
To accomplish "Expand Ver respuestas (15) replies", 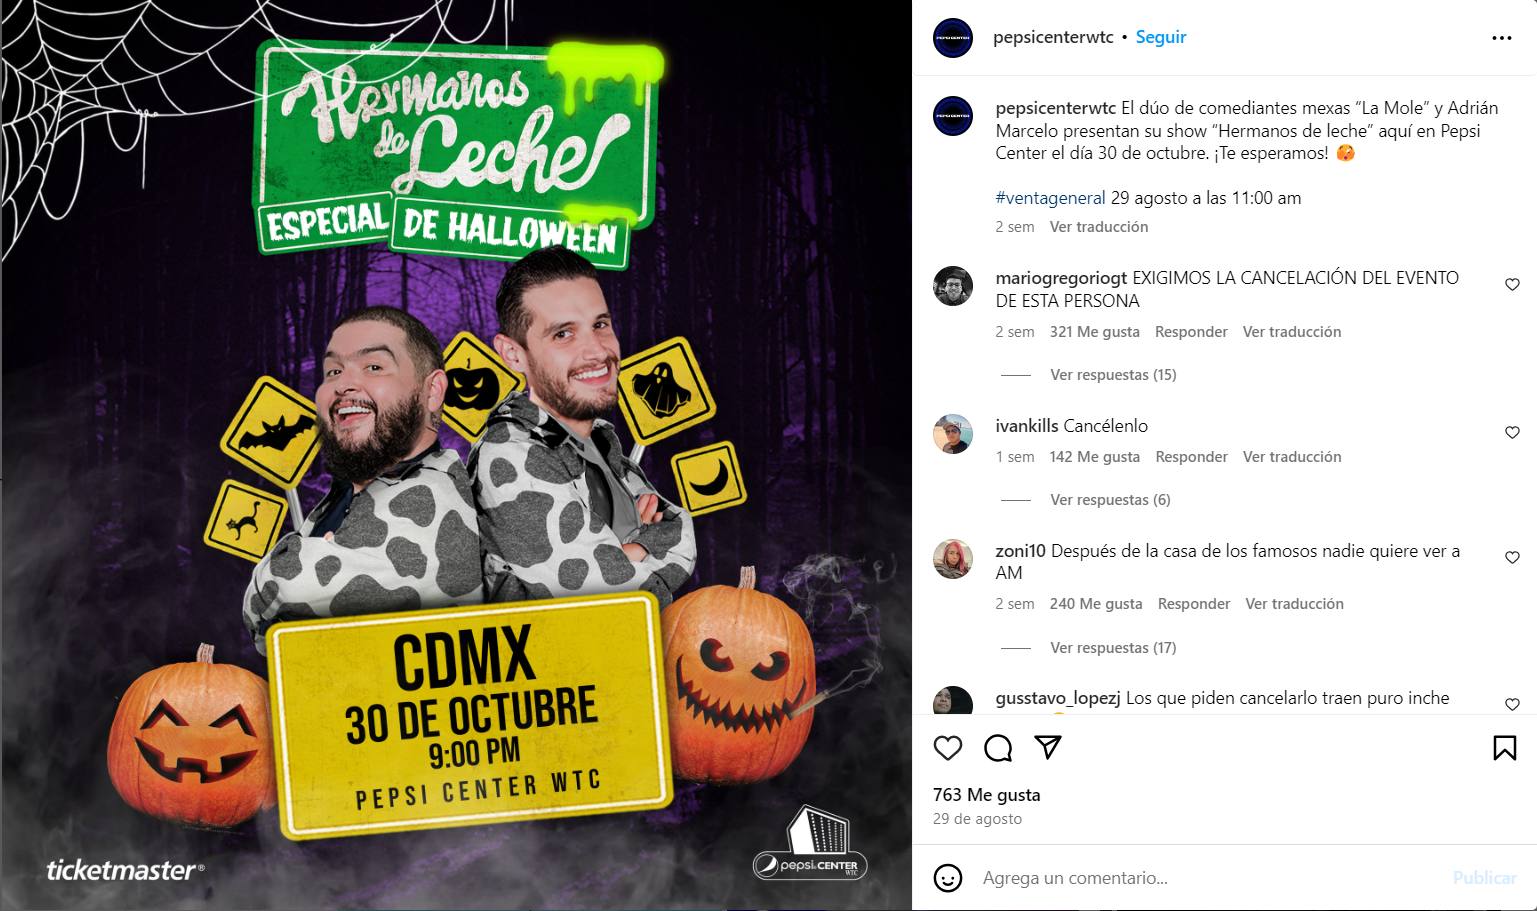I will click(x=1113, y=375).
